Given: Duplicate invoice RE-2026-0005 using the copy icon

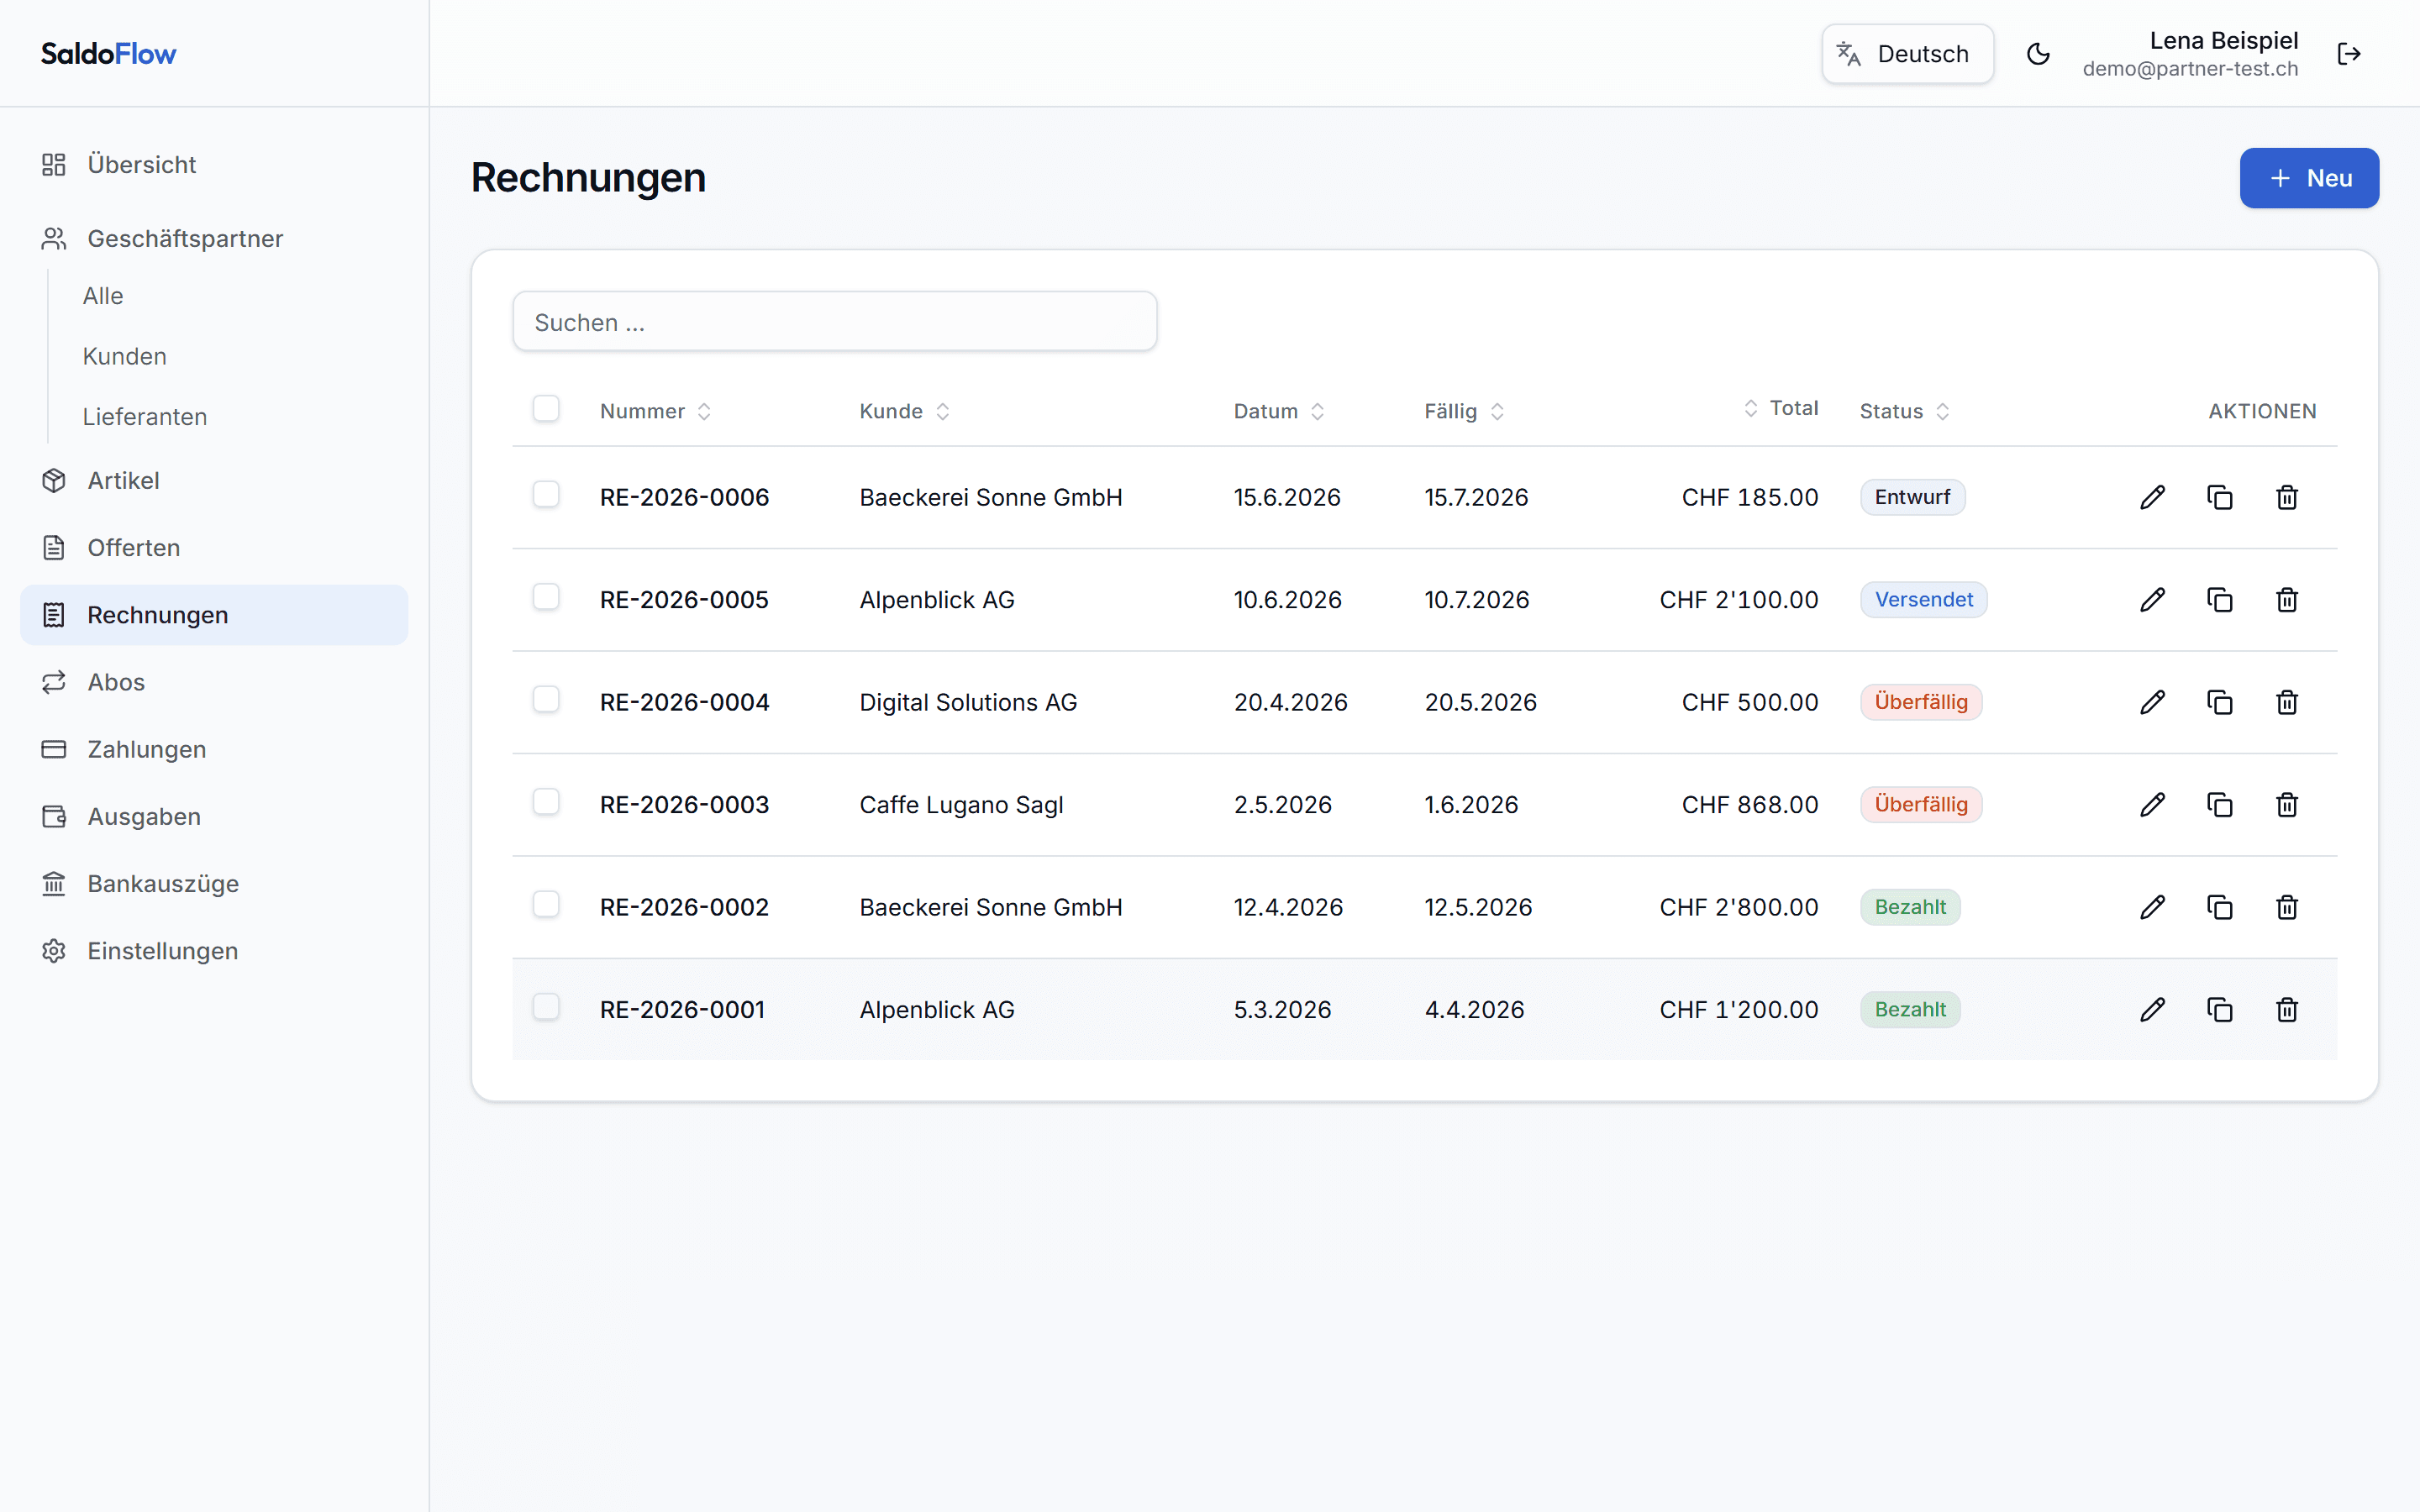Looking at the screenshot, I should coord(2219,600).
